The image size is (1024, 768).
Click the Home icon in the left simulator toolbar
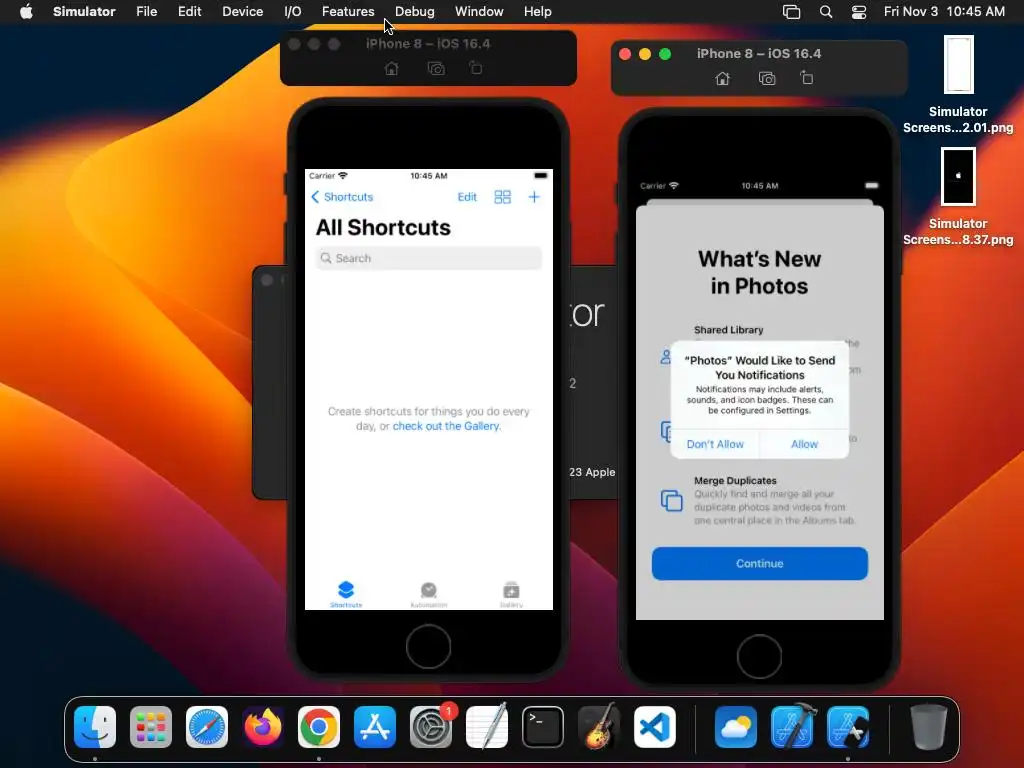click(391, 68)
